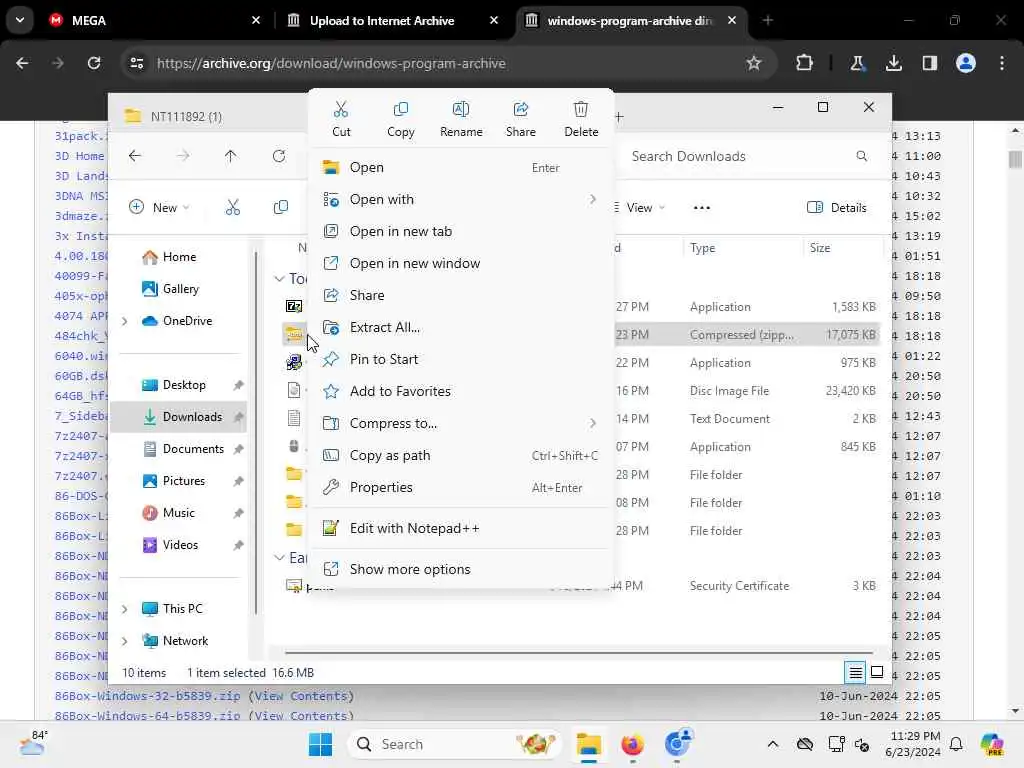Screen dimensions: 1024x768
Task: Choose Add to Favorites
Action: point(461,391)
